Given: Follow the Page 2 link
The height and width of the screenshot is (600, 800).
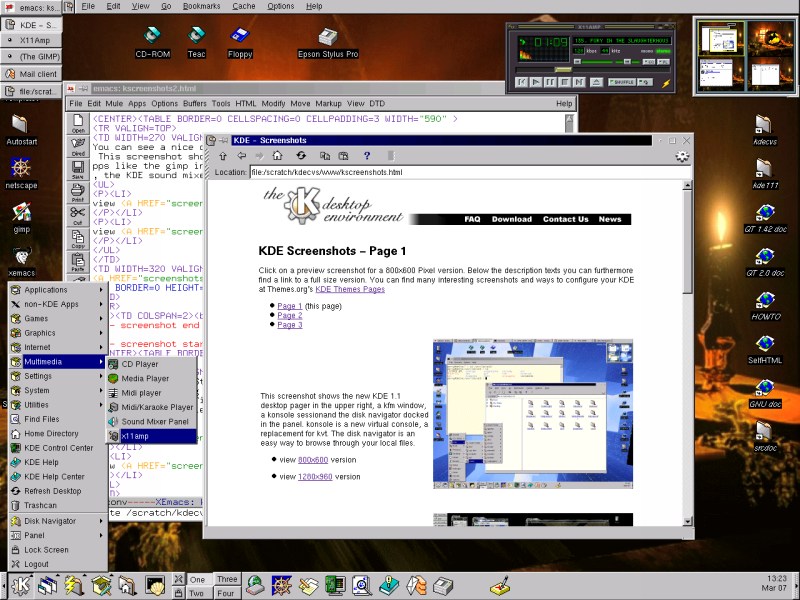Looking at the screenshot, I should click(290, 315).
